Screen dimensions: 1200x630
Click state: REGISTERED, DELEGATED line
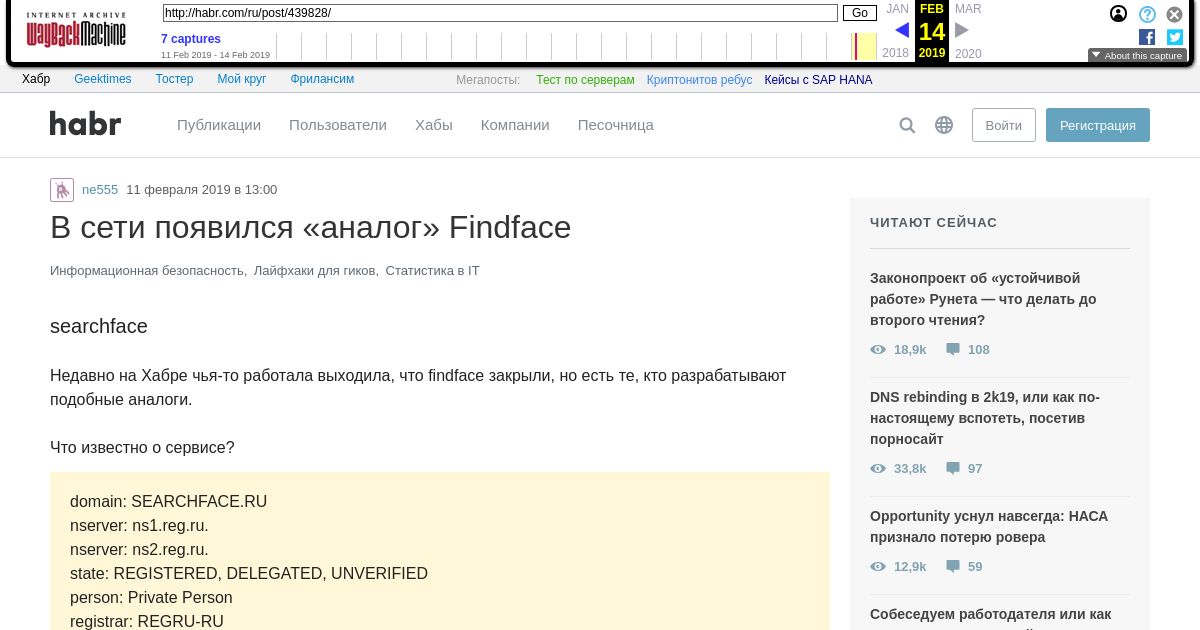tap(249, 574)
